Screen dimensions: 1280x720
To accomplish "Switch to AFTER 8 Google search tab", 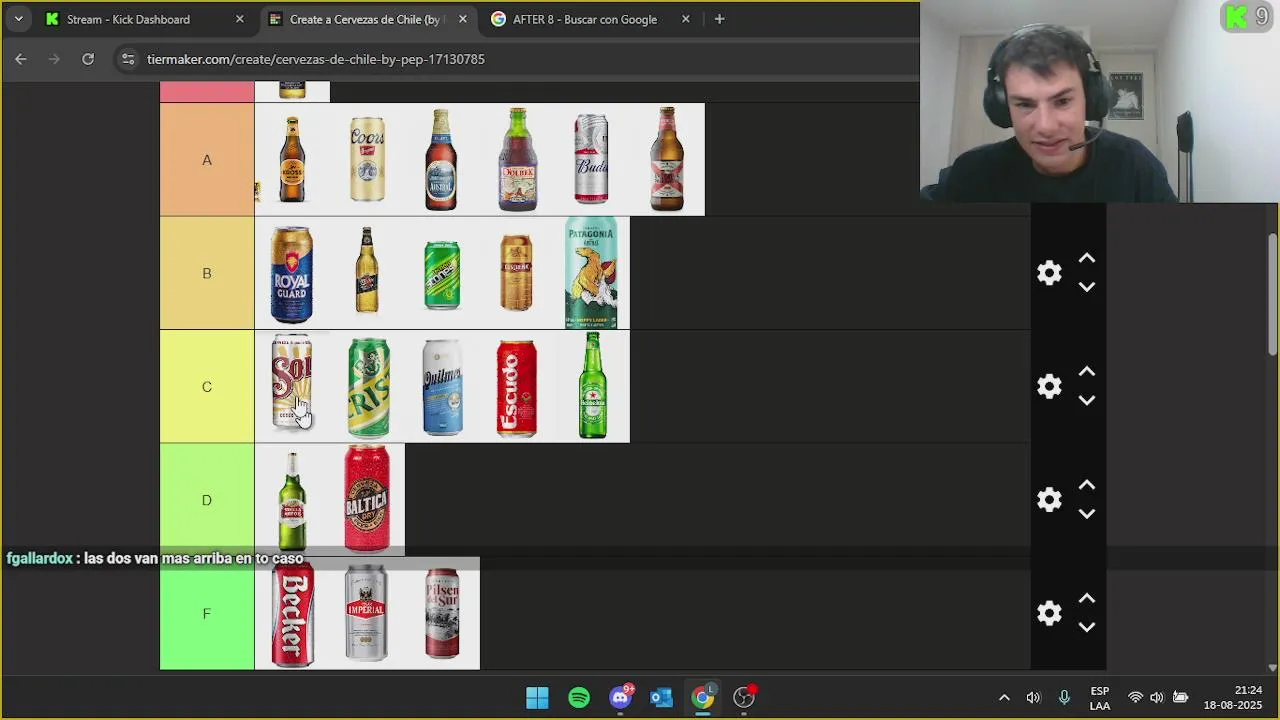I will click(591, 19).
